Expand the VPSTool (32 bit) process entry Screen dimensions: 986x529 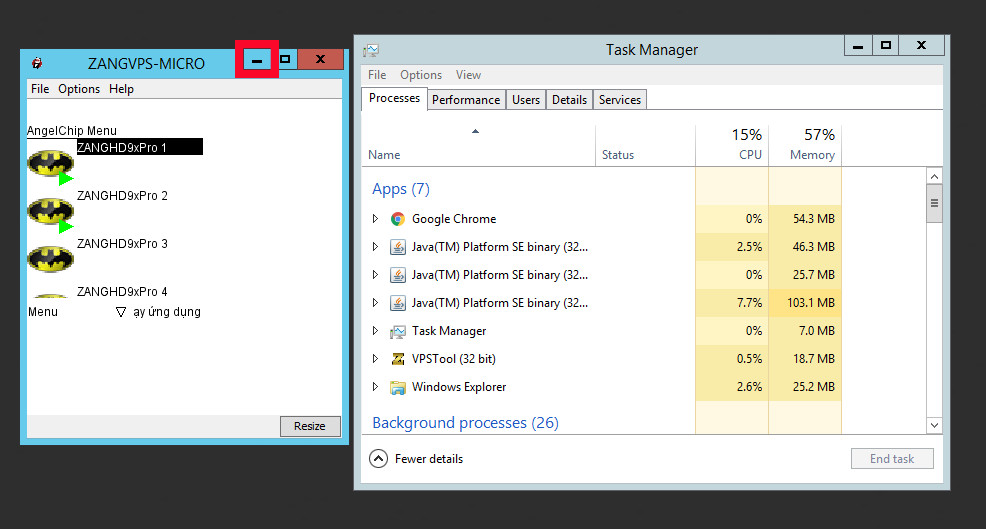pos(375,359)
